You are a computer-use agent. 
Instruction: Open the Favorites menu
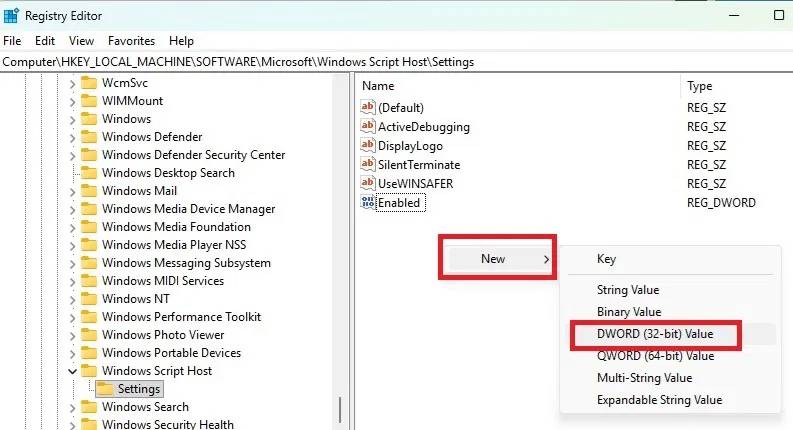tap(131, 41)
